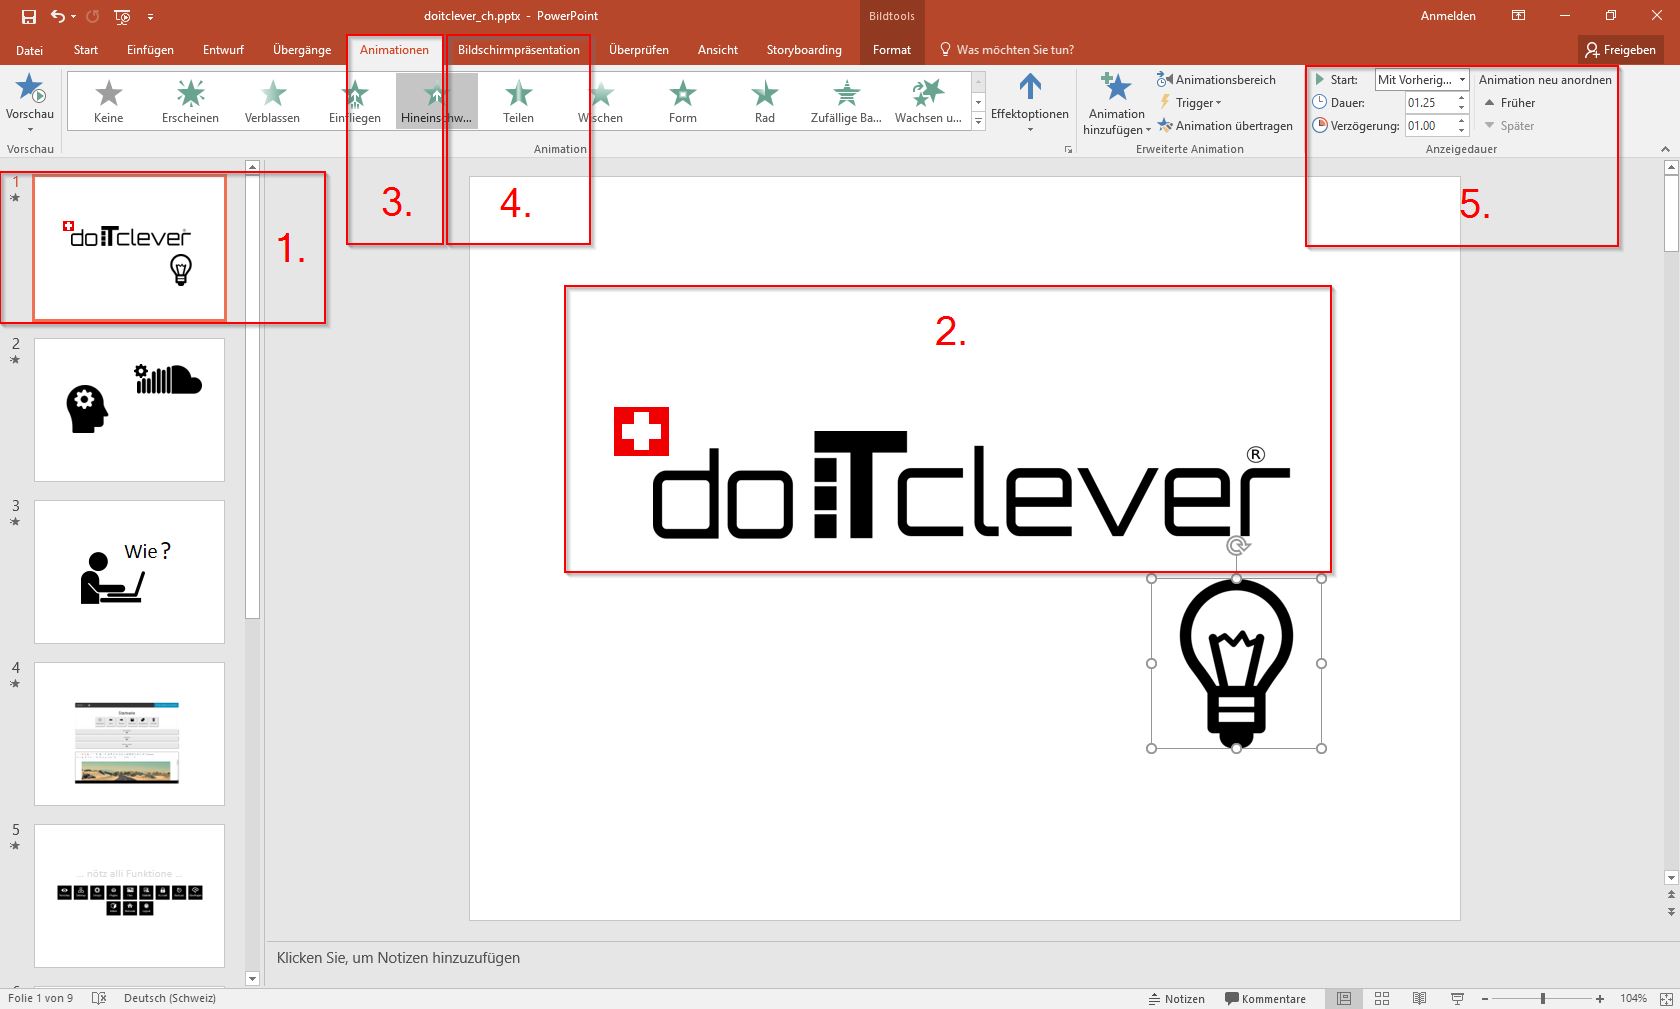
Task: Click the Verzögerung delay field
Action: tap(1429, 126)
